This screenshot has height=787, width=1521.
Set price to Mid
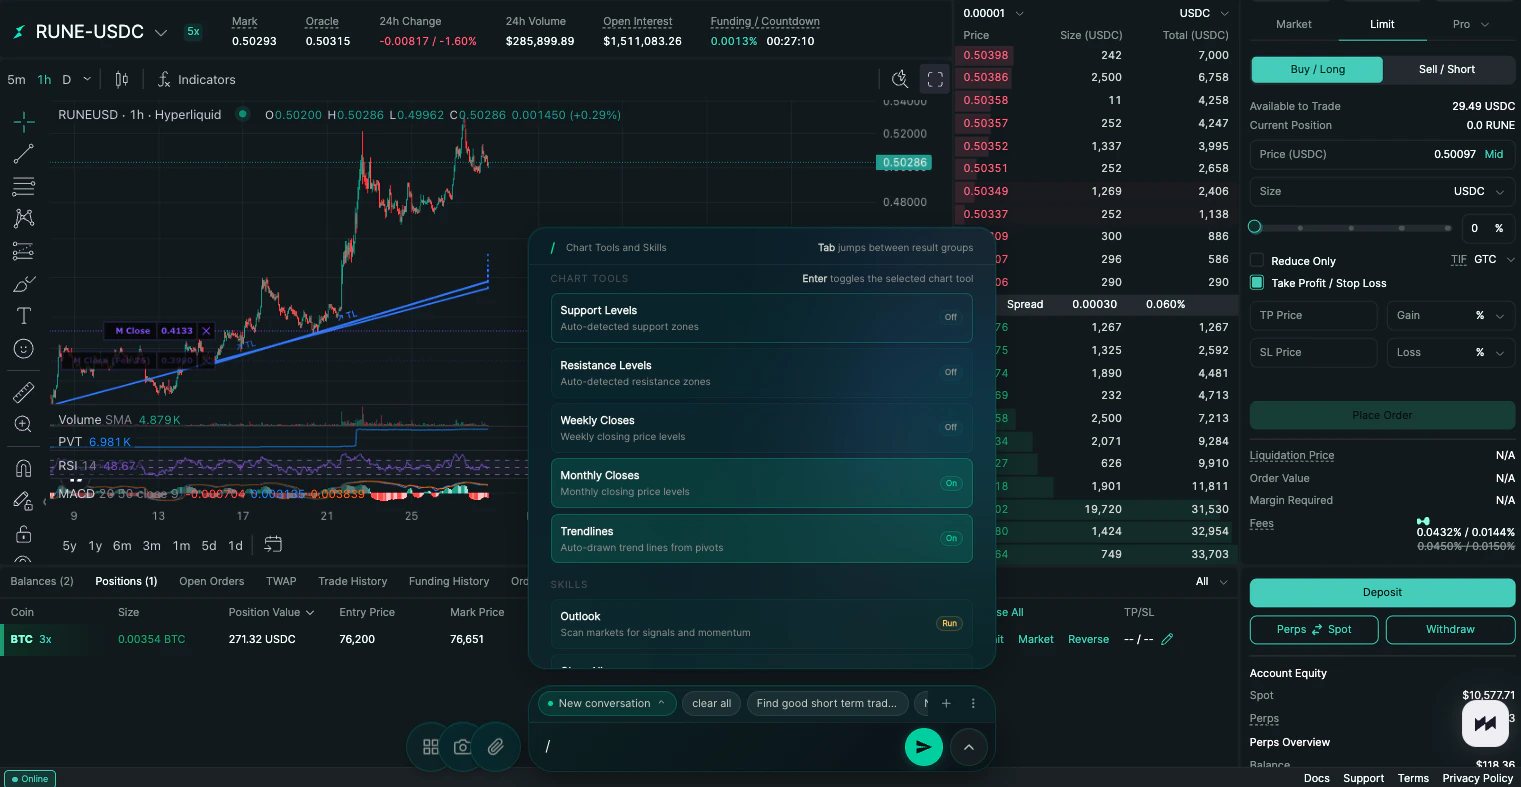tap(1493, 154)
